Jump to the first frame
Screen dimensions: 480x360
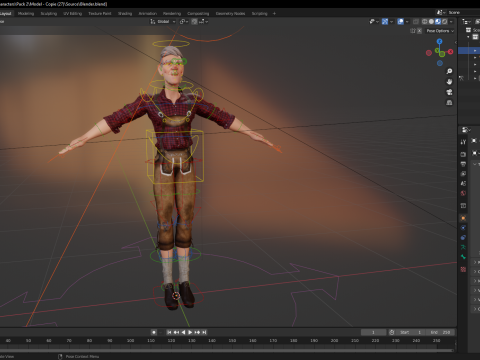click(x=169, y=332)
